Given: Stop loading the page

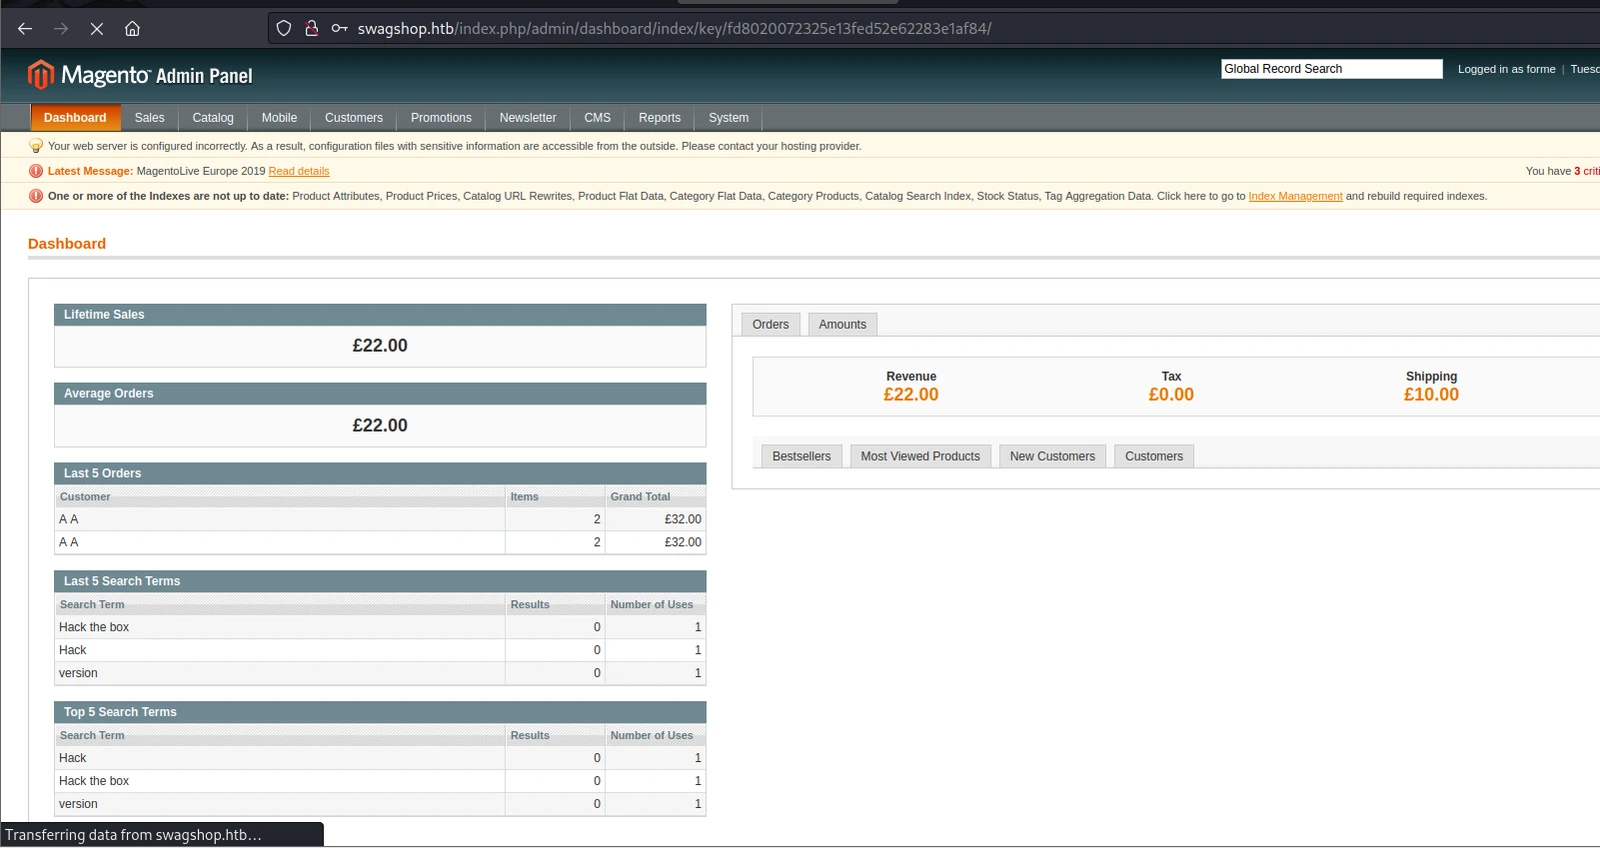Looking at the screenshot, I should (97, 29).
